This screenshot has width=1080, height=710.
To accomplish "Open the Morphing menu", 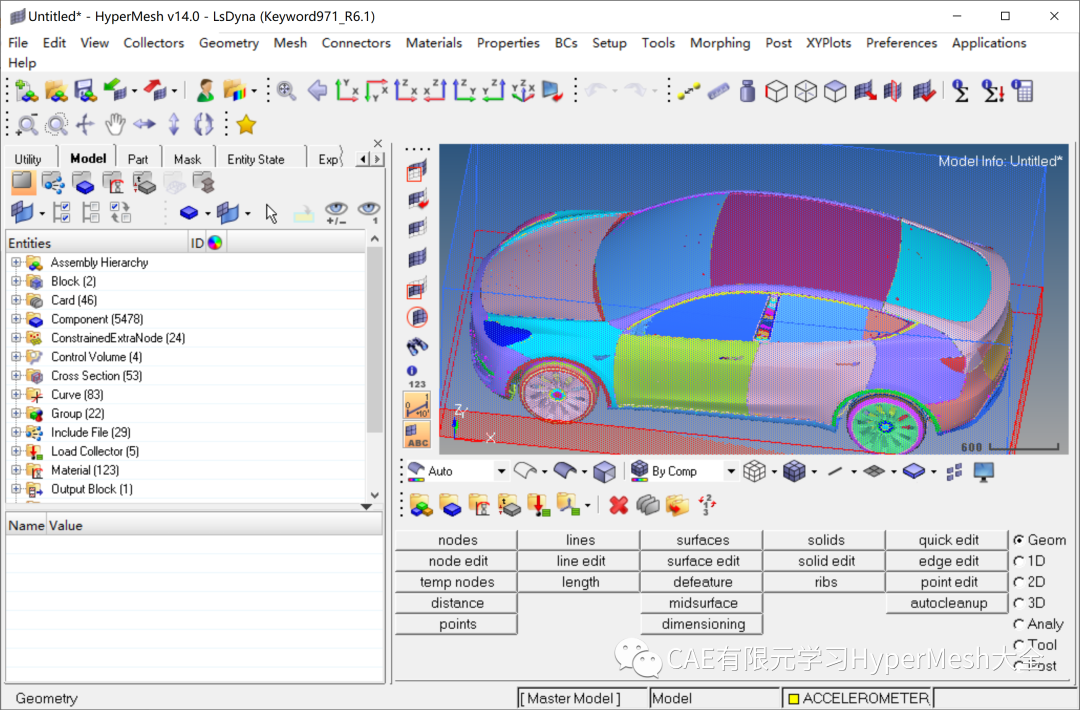I will pyautogui.click(x=720, y=43).
